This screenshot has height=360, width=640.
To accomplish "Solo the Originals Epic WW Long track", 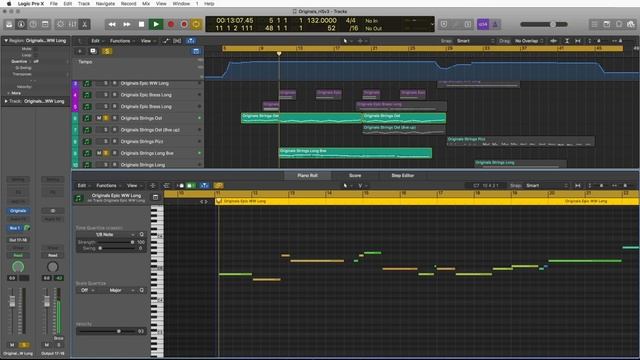I will point(106,83).
